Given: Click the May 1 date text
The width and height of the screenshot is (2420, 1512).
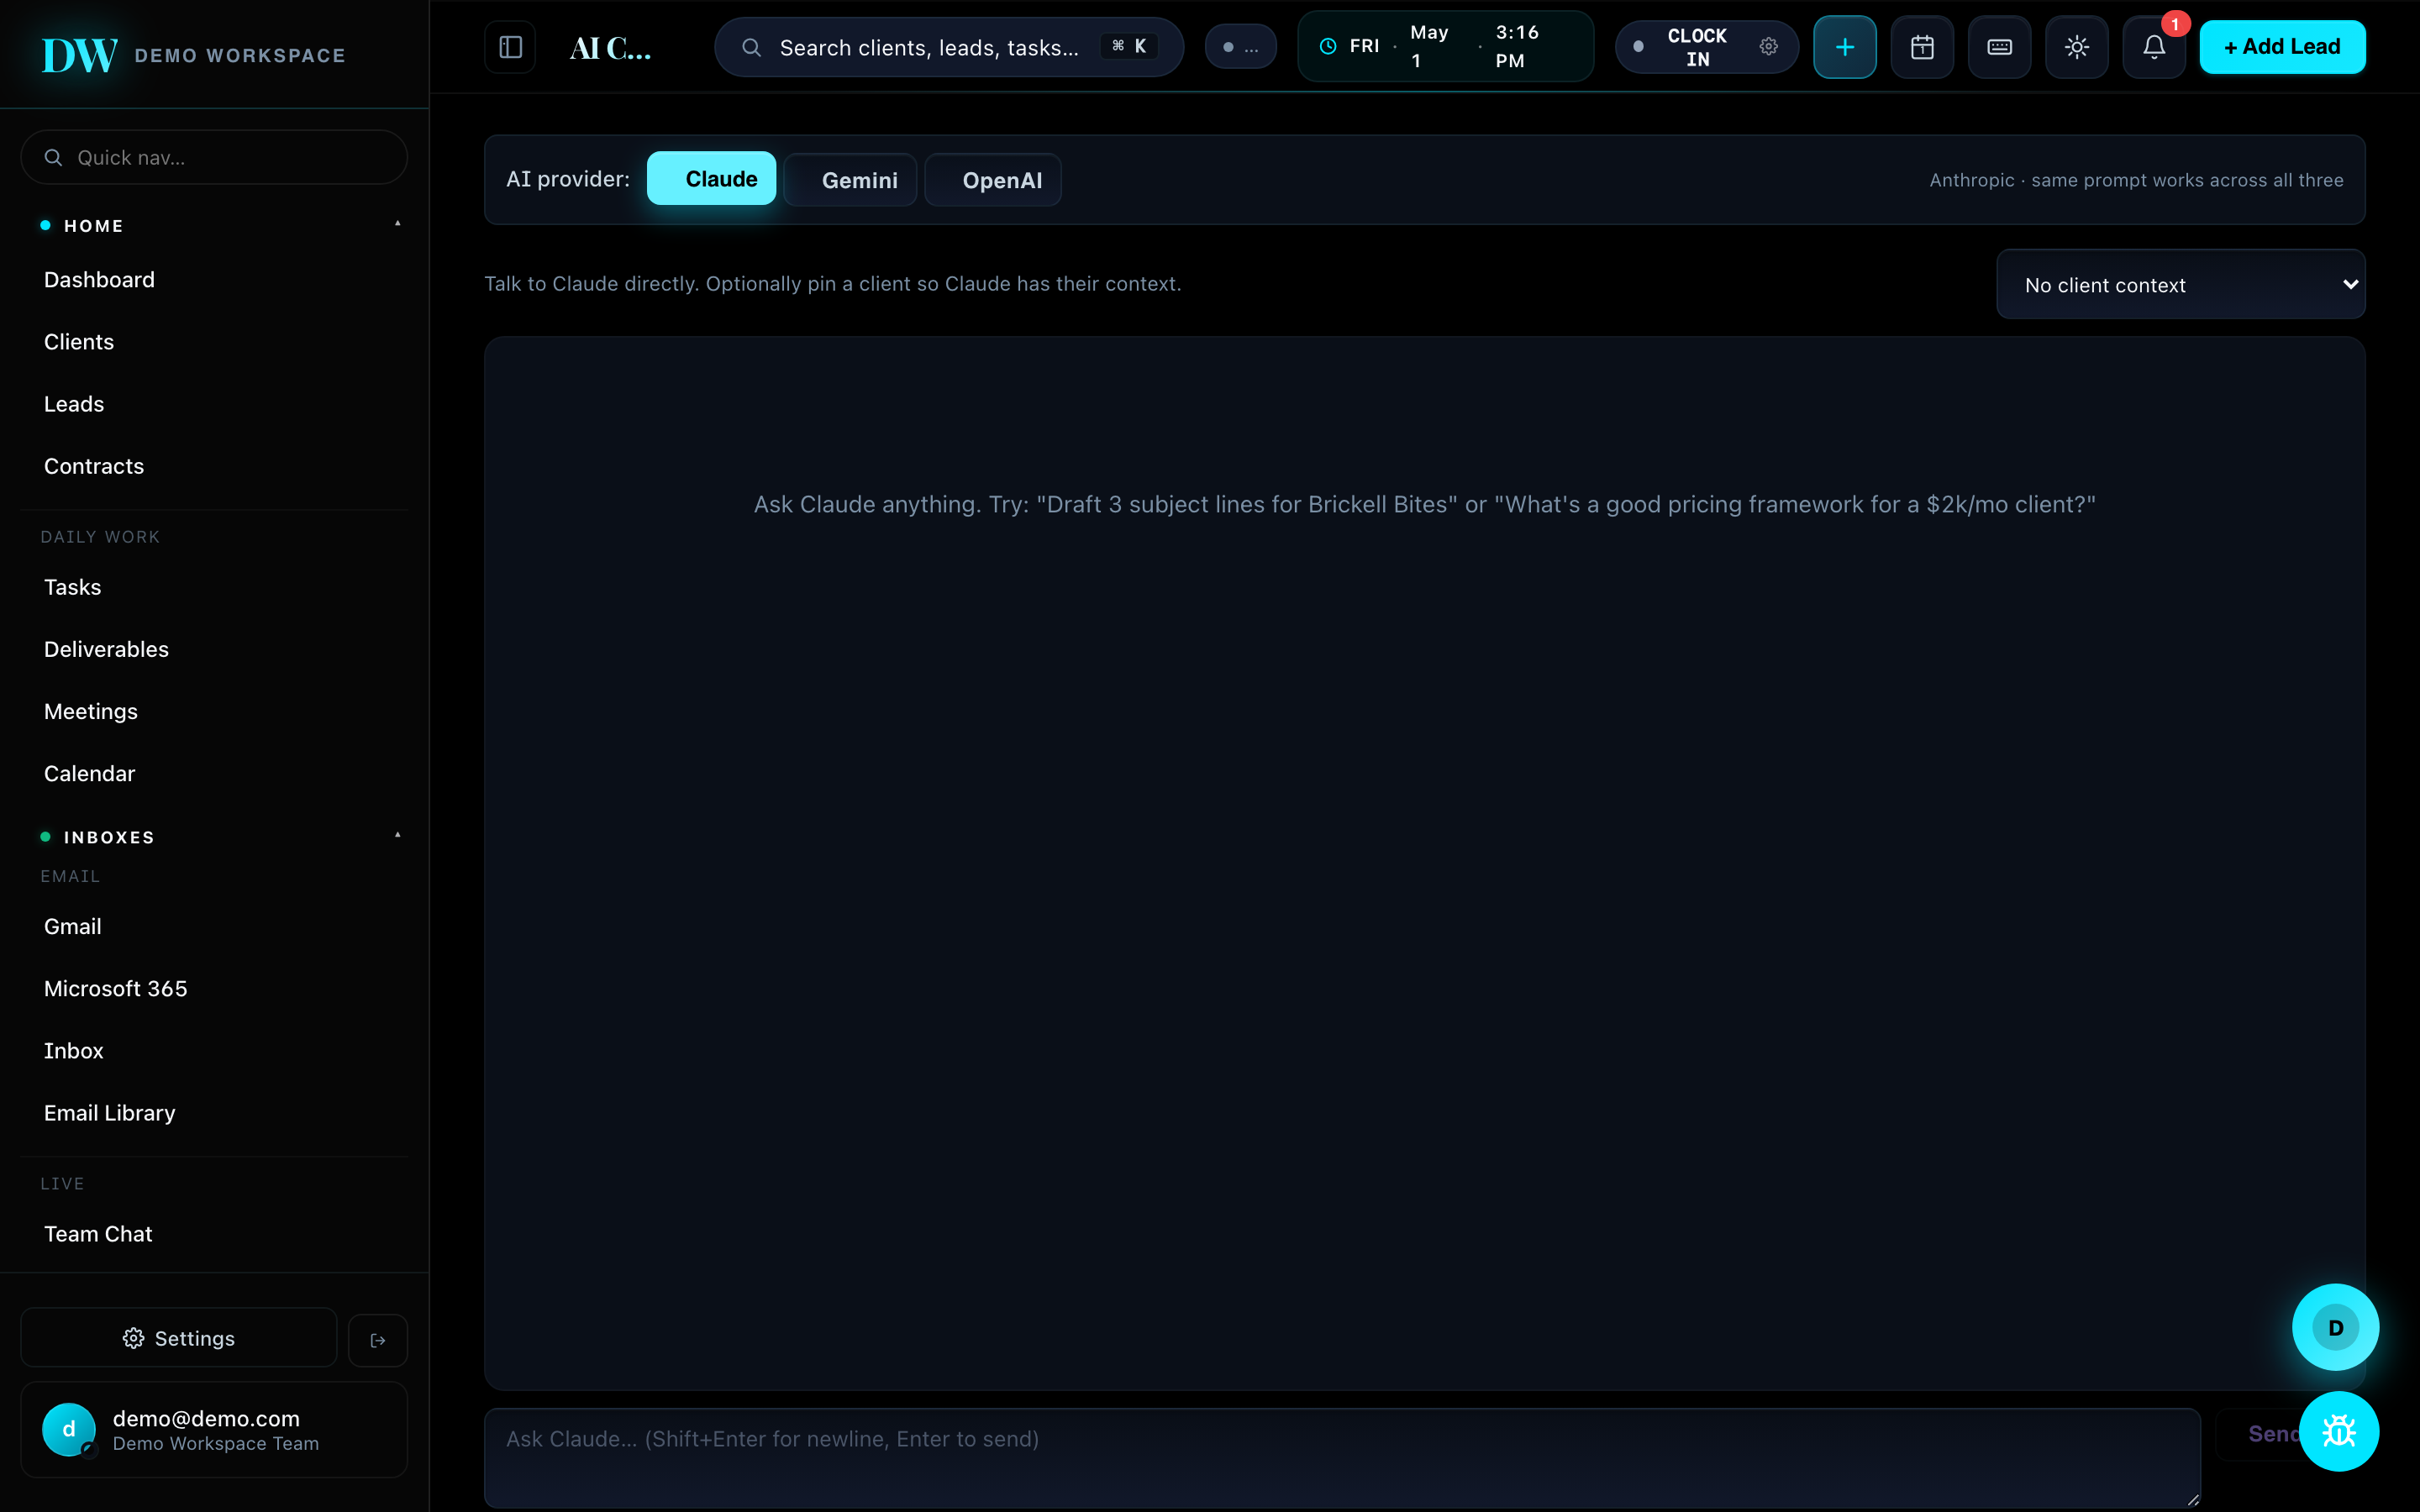Looking at the screenshot, I should tap(1429, 46).
